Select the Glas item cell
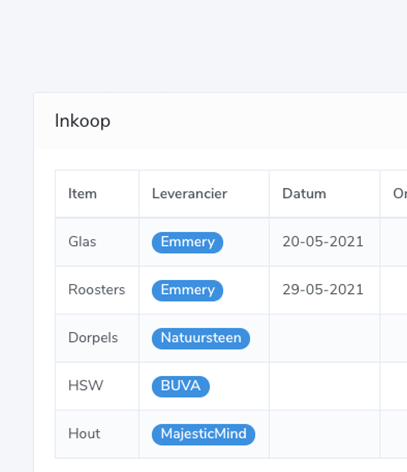Image resolution: width=407 pixels, height=472 pixels. coord(97,242)
